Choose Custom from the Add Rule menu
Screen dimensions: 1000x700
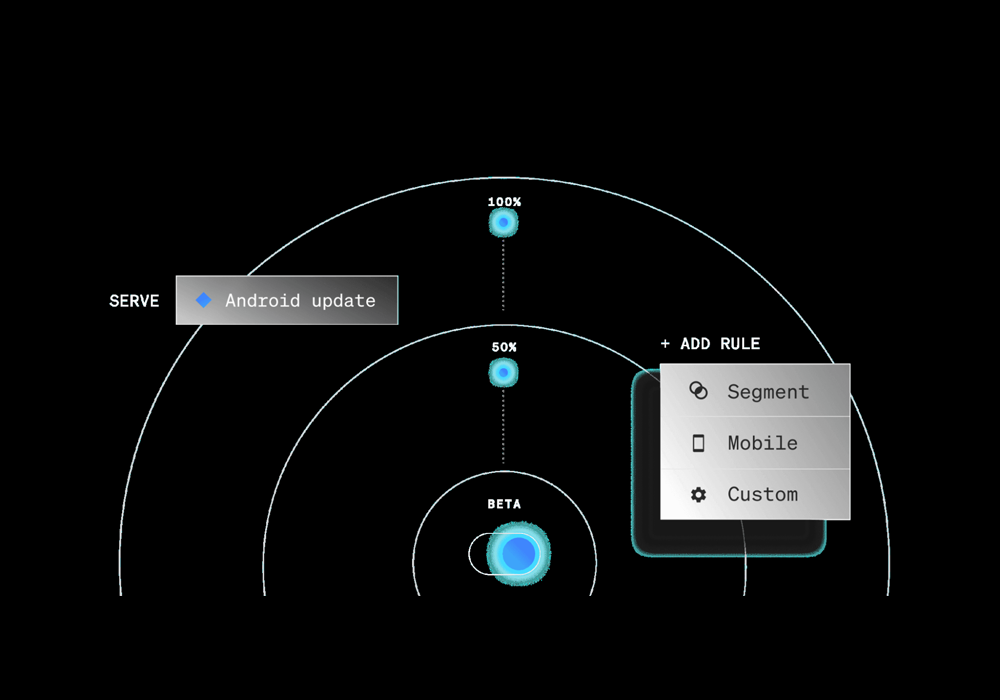pos(762,494)
